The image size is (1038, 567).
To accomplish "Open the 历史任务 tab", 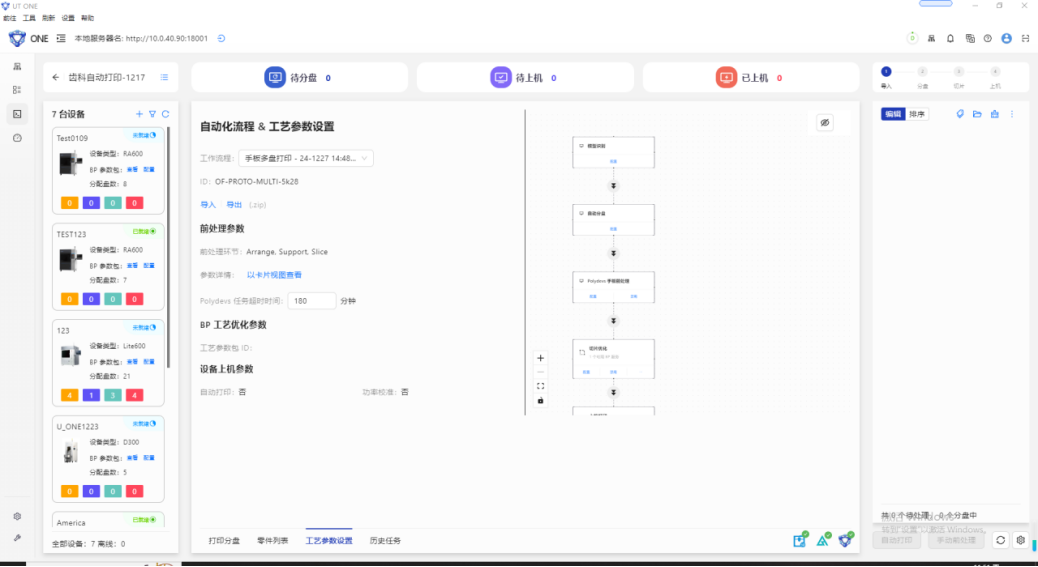I will coord(385,540).
